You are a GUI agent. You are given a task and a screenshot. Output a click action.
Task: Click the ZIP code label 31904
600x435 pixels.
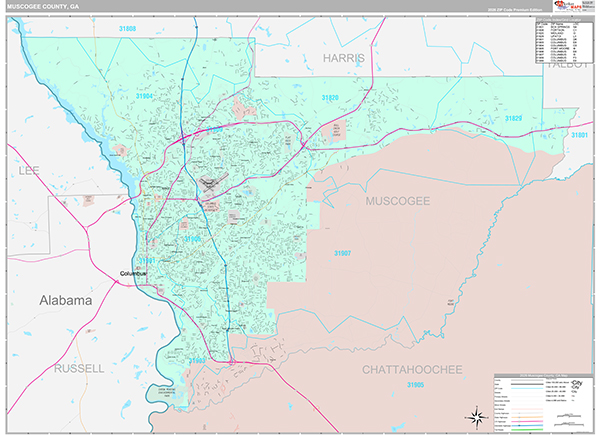coord(144,96)
